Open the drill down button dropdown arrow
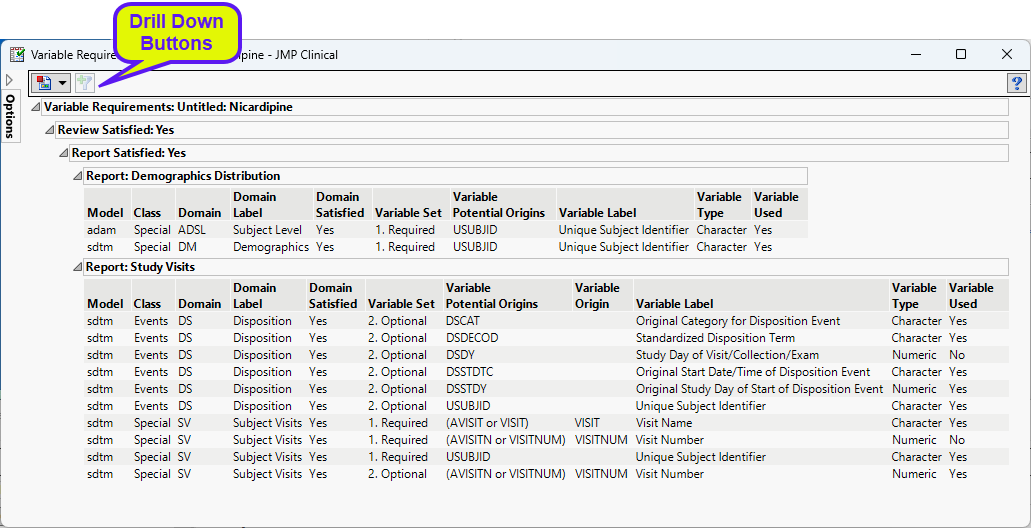This screenshot has width=1031, height=528. tap(63, 83)
